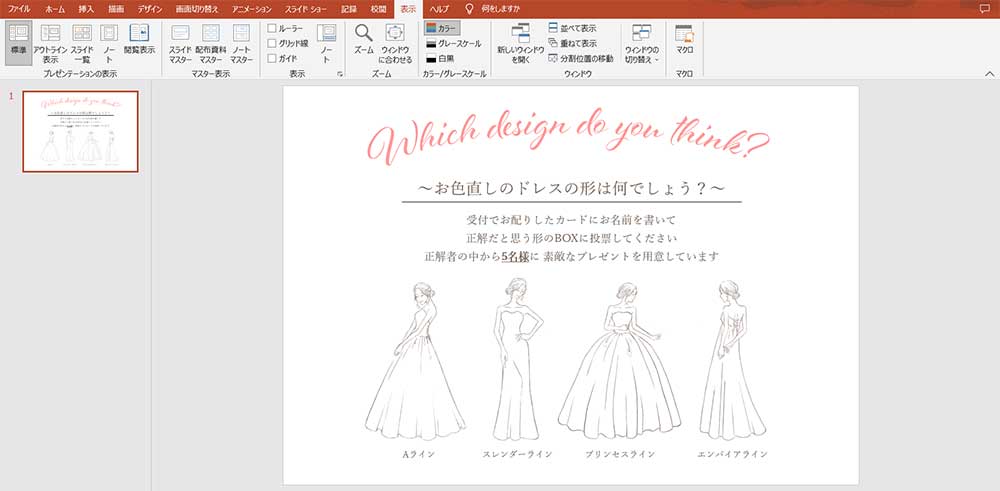Open 新しいウィンドウを開く new window
Screen dimensions: 1000x491
tap(520, 40)
